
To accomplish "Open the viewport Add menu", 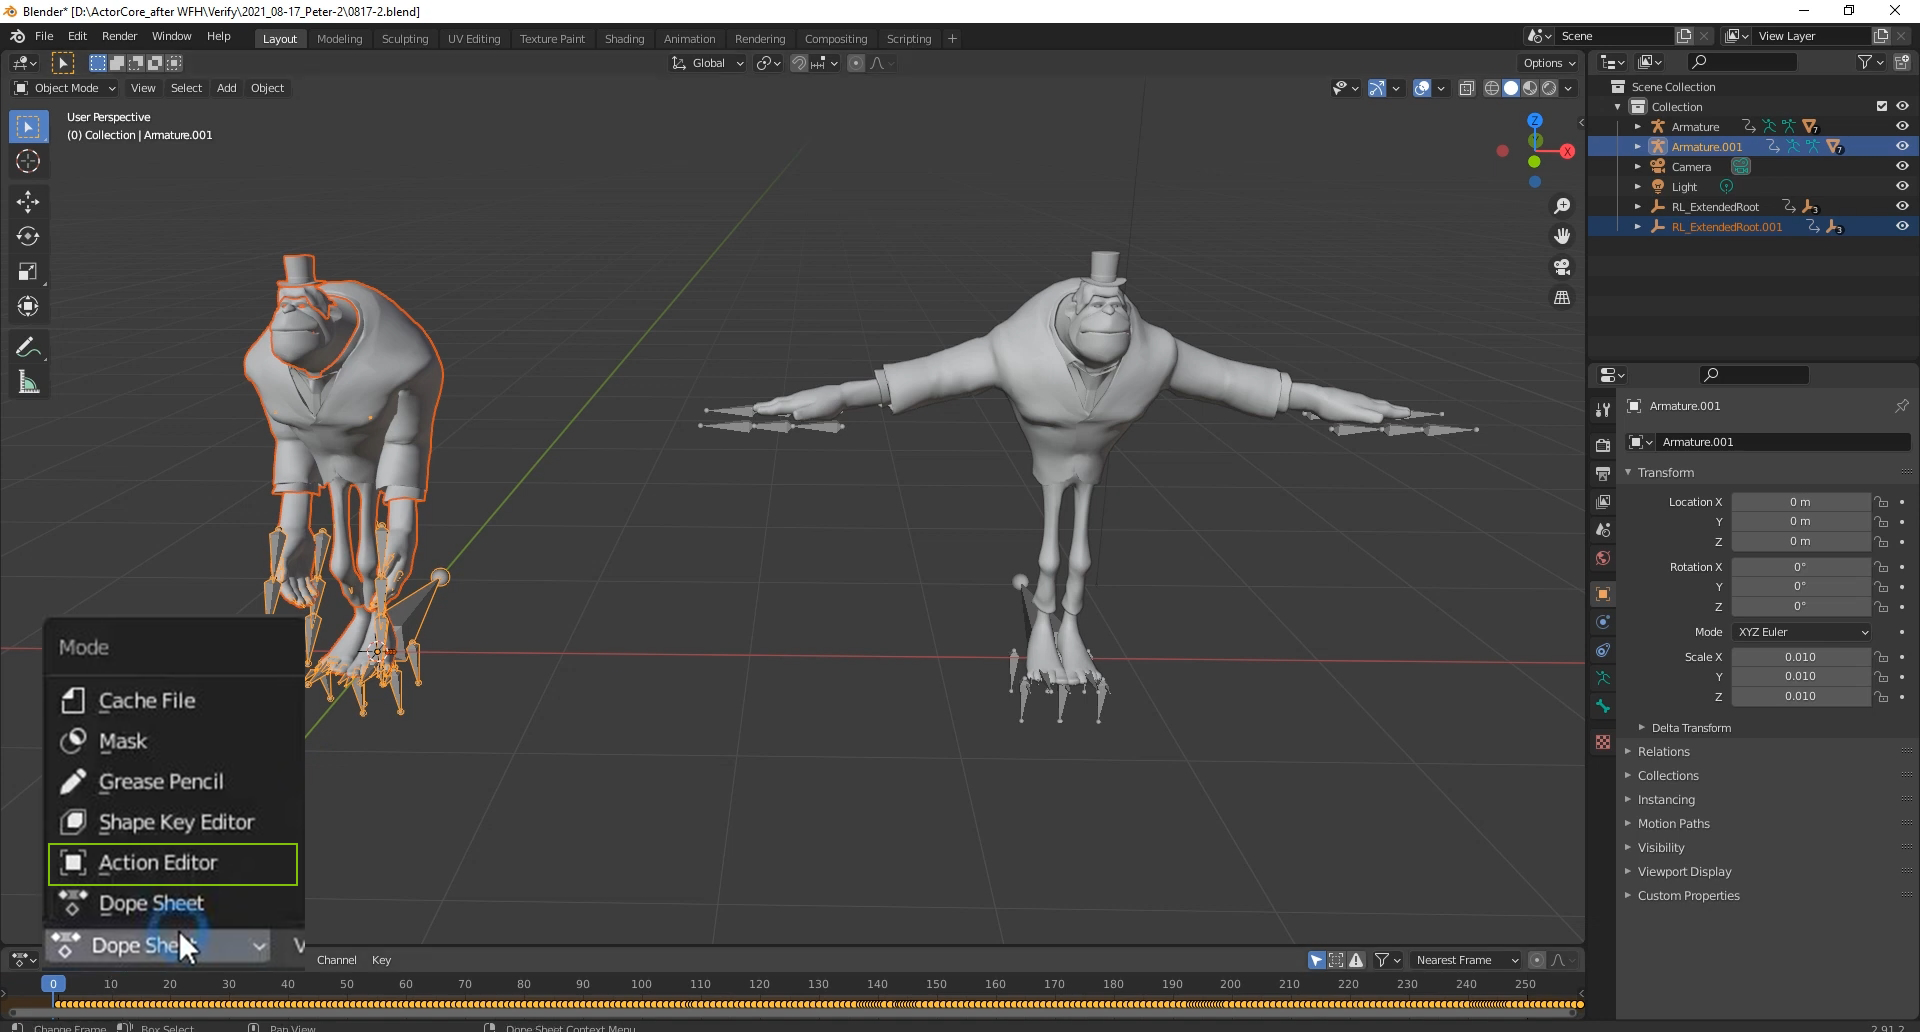I will coord(227,88).
